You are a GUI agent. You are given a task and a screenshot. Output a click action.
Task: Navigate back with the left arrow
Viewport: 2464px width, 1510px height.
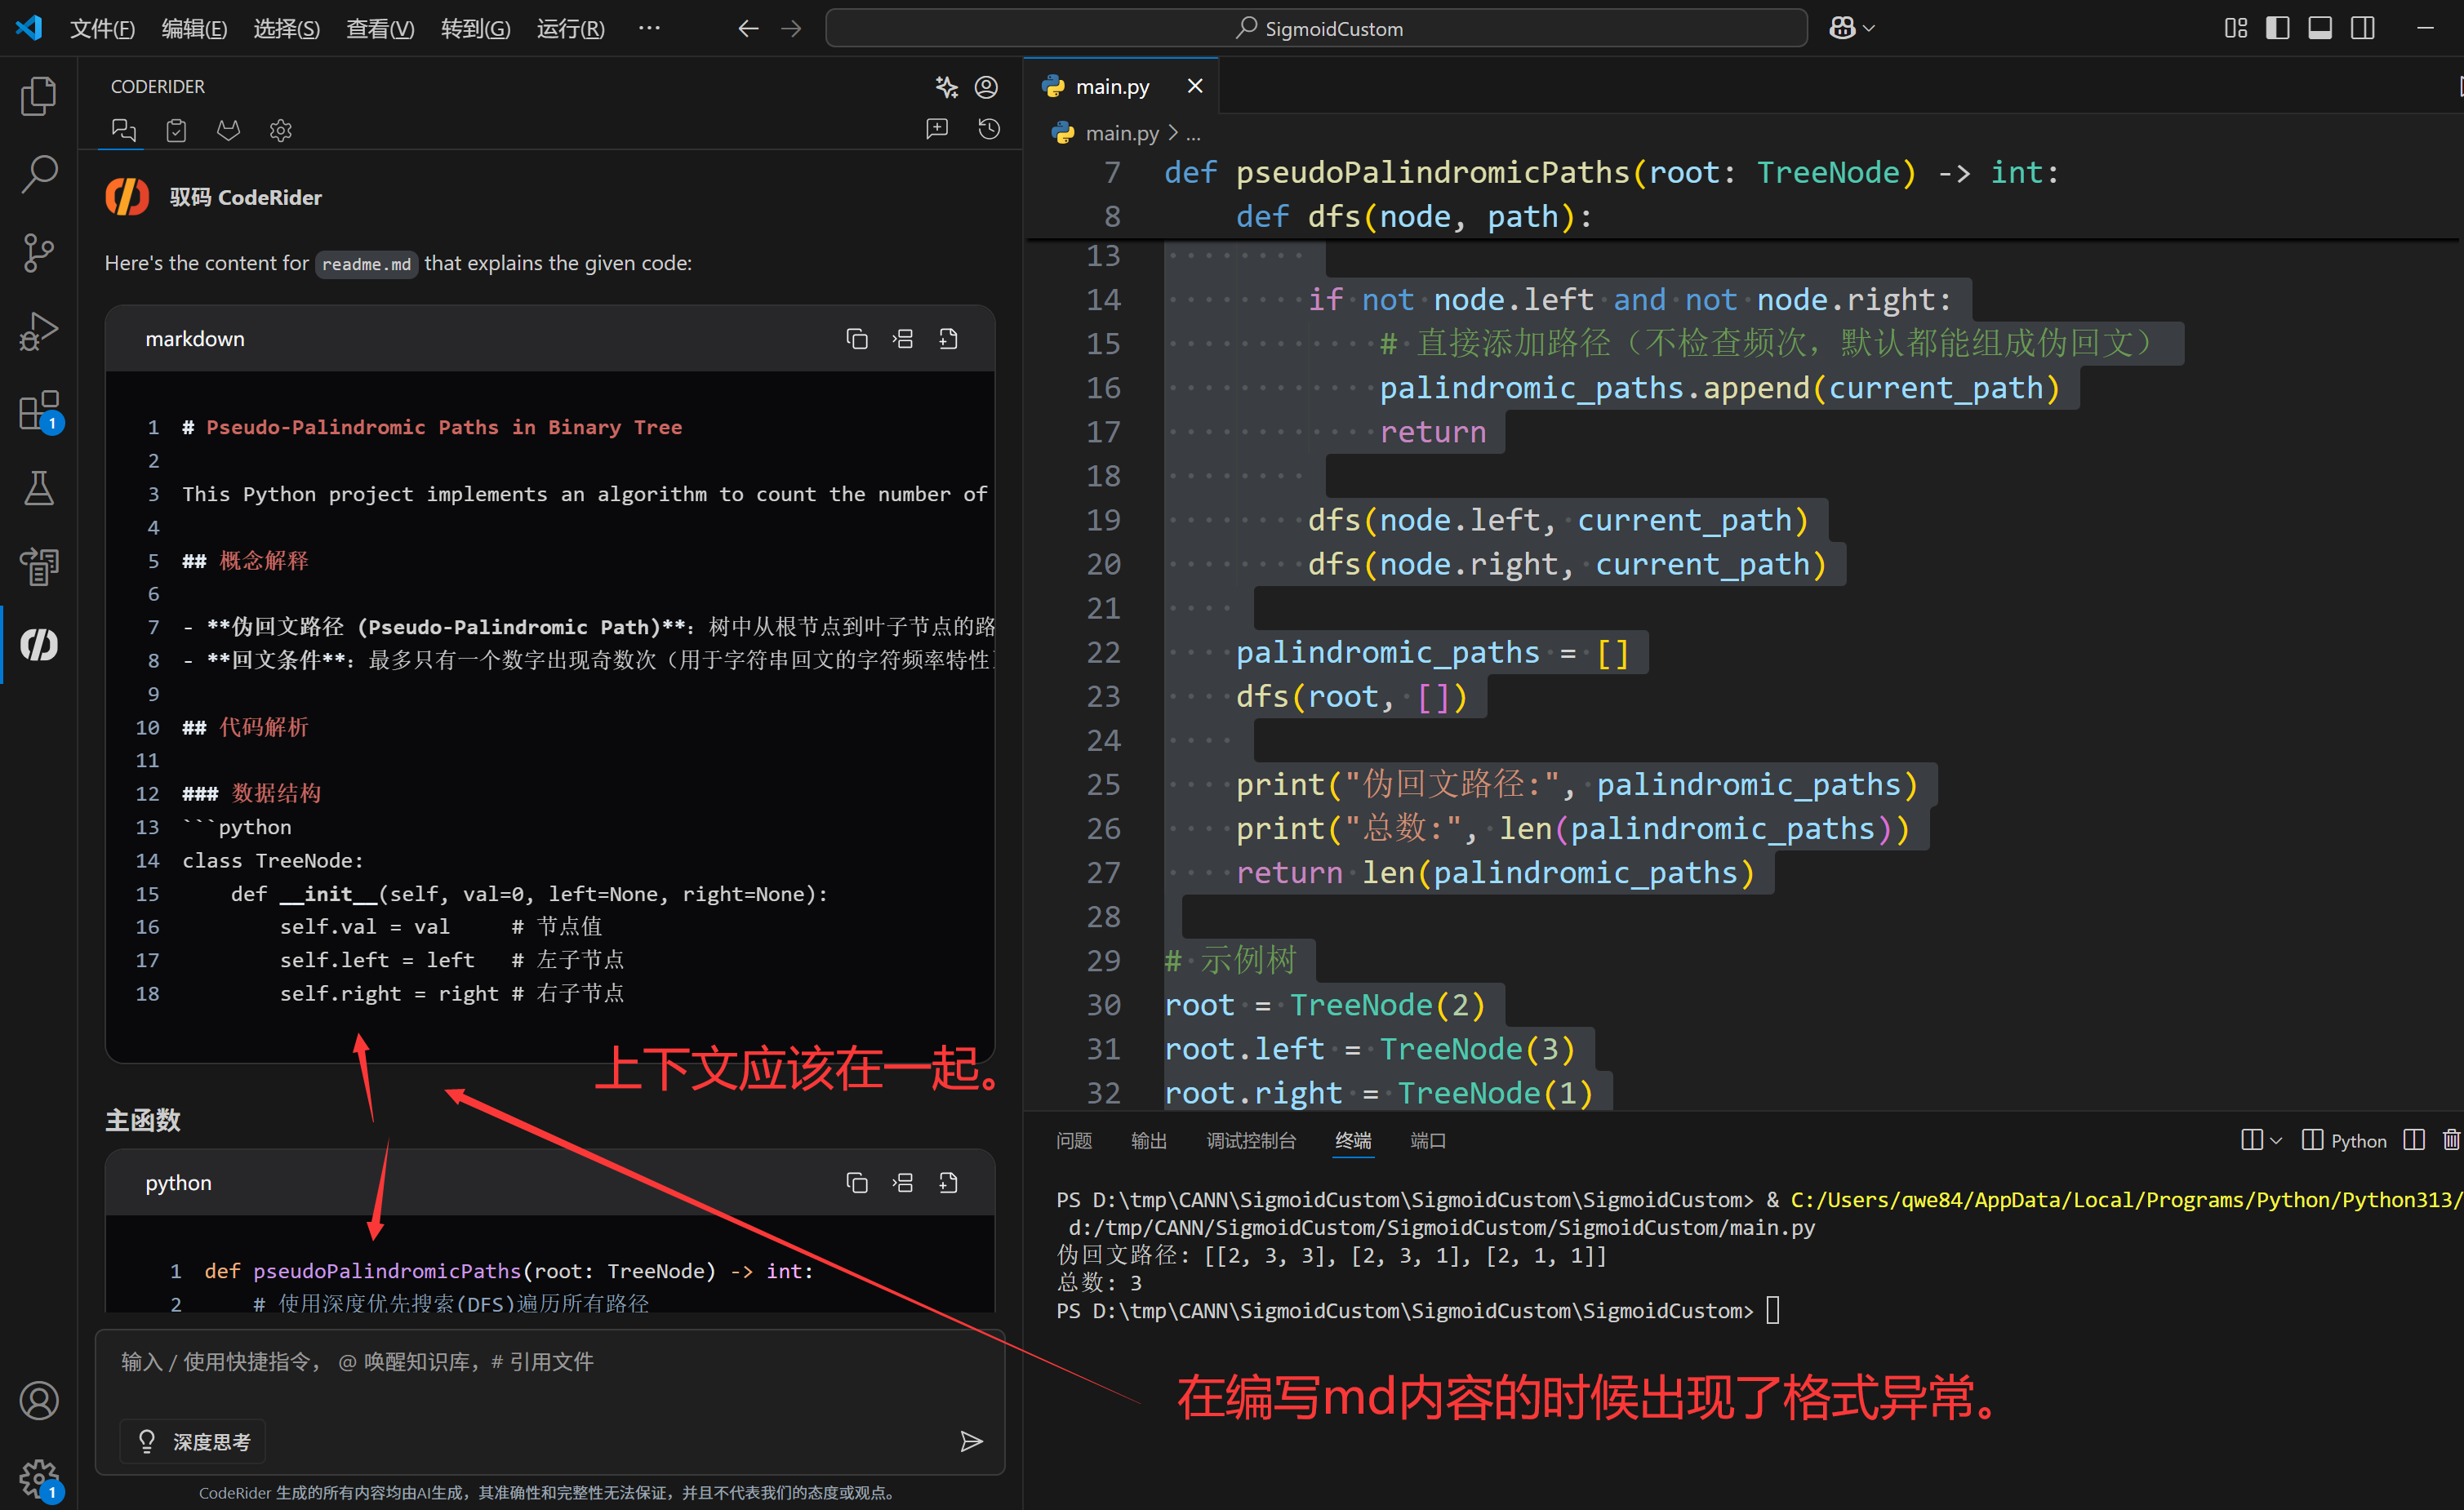[748, 28]
